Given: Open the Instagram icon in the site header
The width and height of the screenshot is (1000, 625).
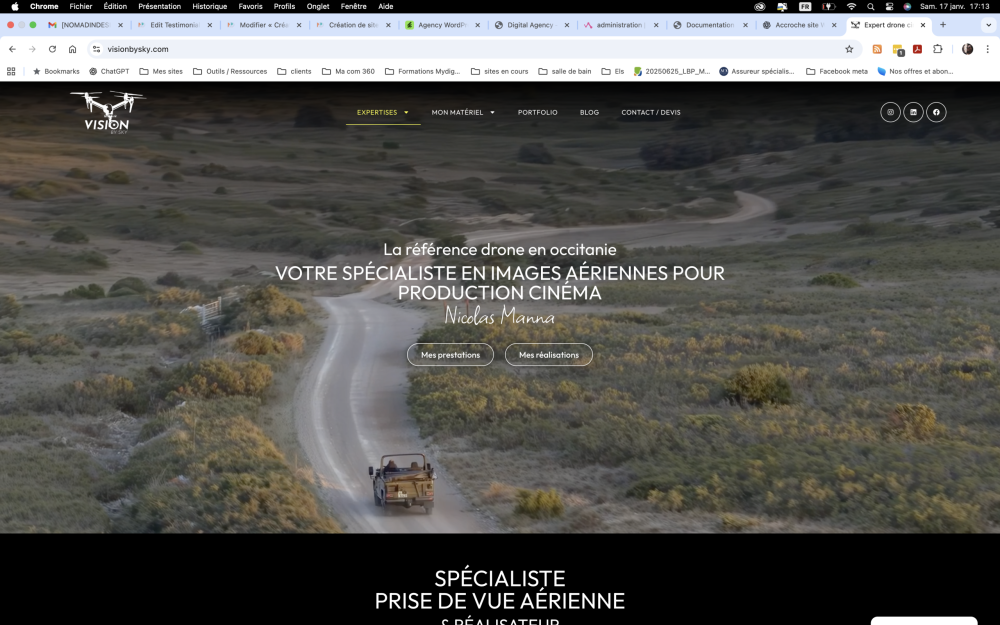Looking at the screenshot, I should point(890,112).
